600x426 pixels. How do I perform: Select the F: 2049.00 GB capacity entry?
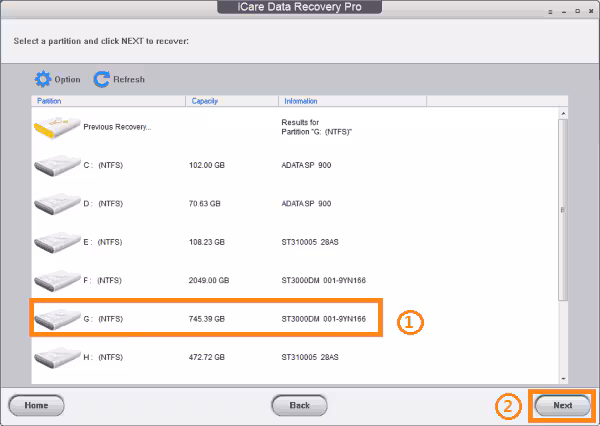(209, 281)
